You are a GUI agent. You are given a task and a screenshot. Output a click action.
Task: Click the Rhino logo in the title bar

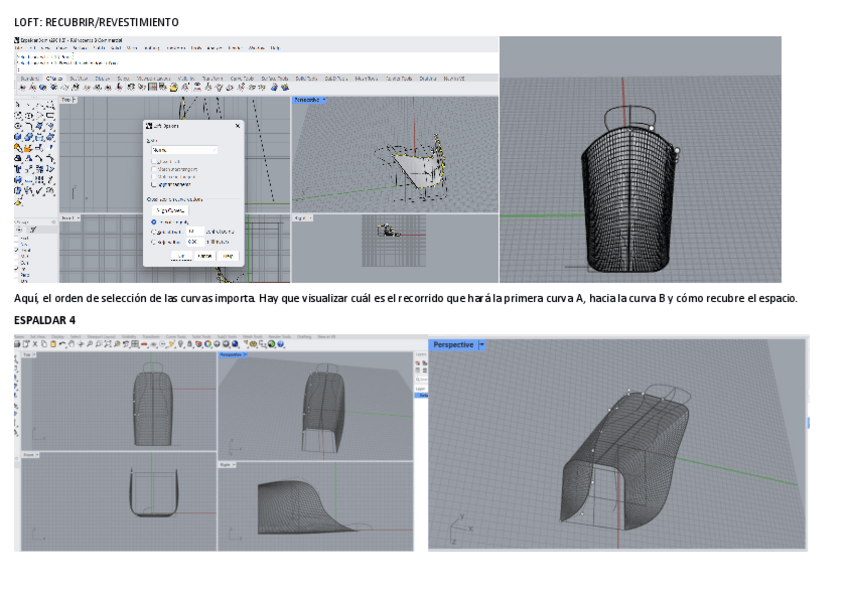click(x=17, y=40)
